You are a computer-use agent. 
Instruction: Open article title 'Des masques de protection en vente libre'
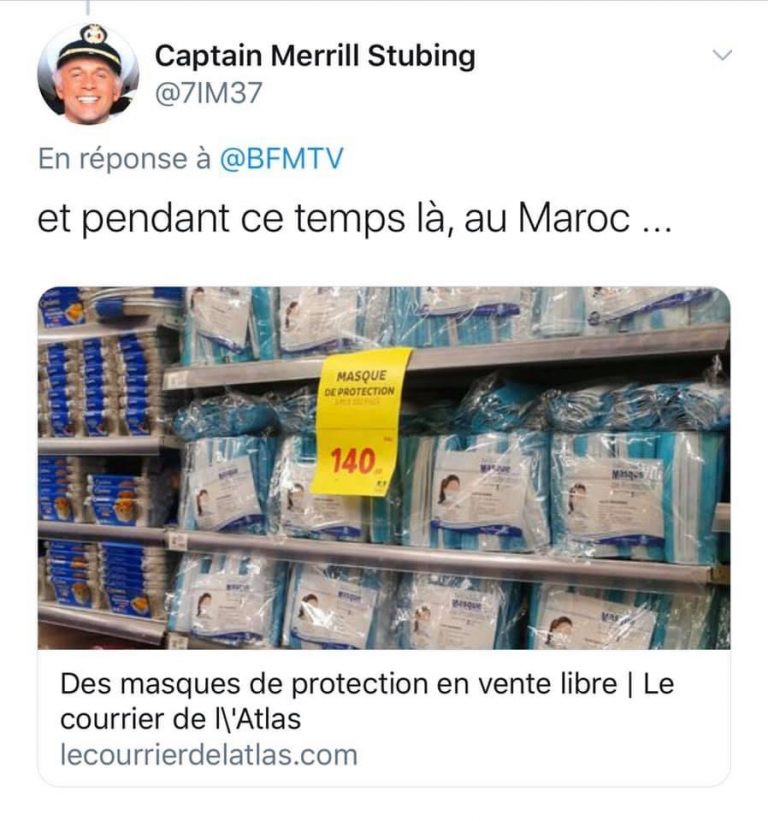(339, 683)
